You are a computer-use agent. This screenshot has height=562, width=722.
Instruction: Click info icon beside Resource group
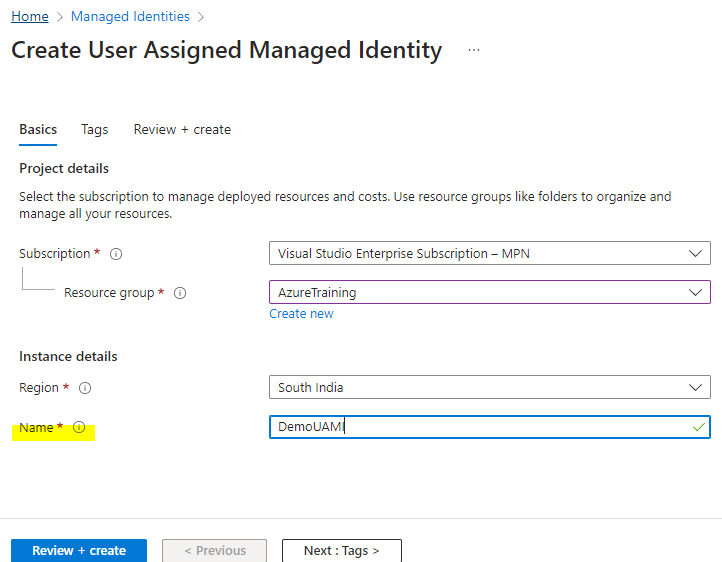(180, 293)
